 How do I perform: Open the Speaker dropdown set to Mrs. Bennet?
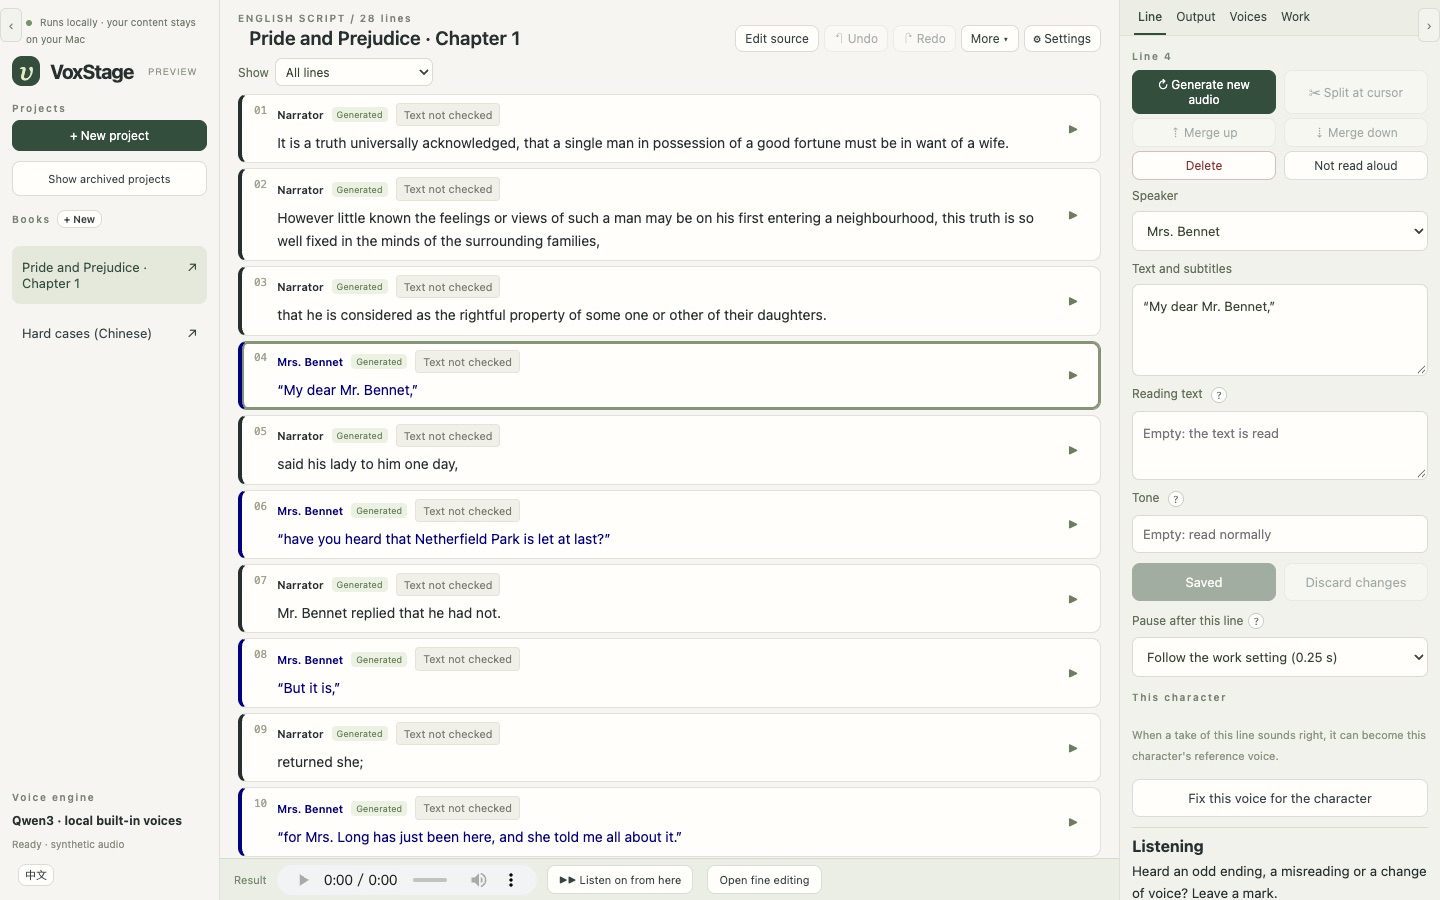(1280, 231)
